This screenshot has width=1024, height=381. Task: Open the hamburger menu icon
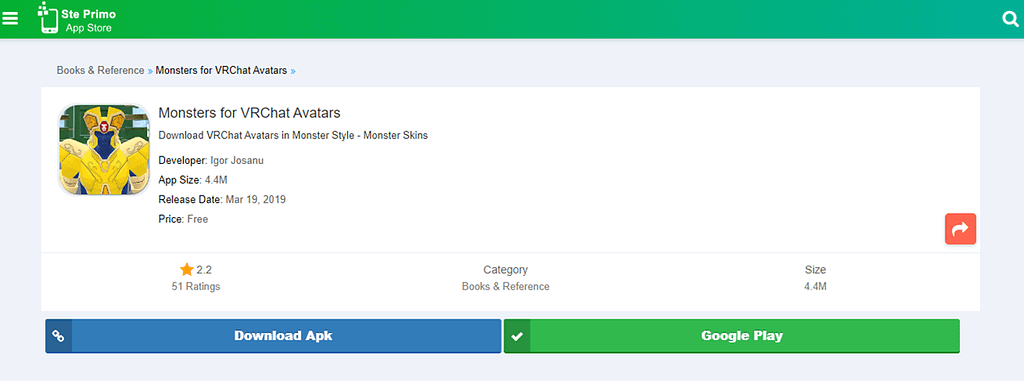pos(10,18)
